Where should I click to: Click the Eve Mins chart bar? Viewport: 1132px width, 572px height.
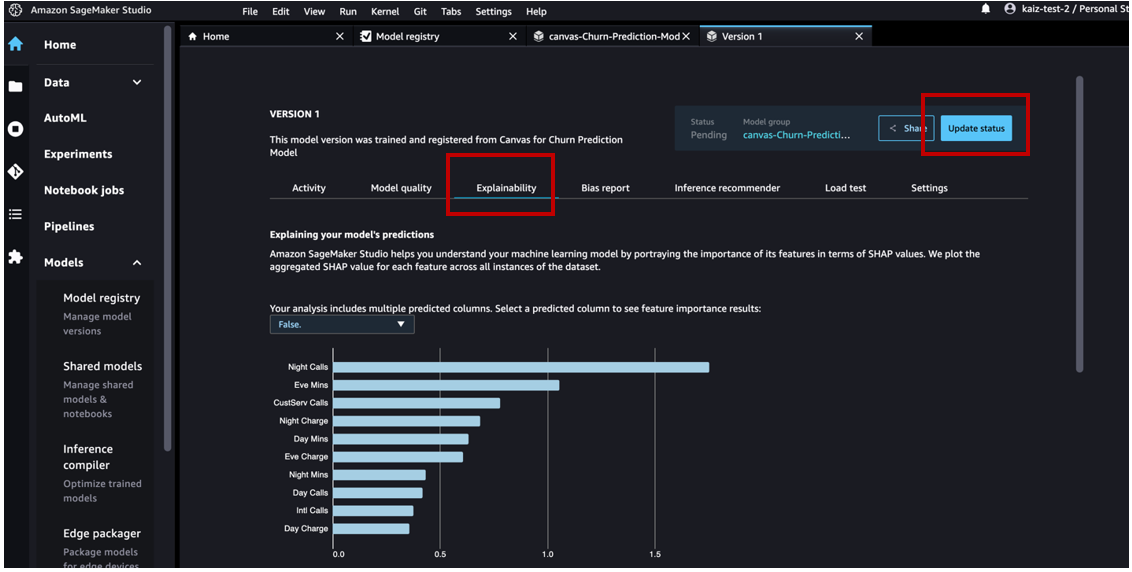(x=446, y=385)
